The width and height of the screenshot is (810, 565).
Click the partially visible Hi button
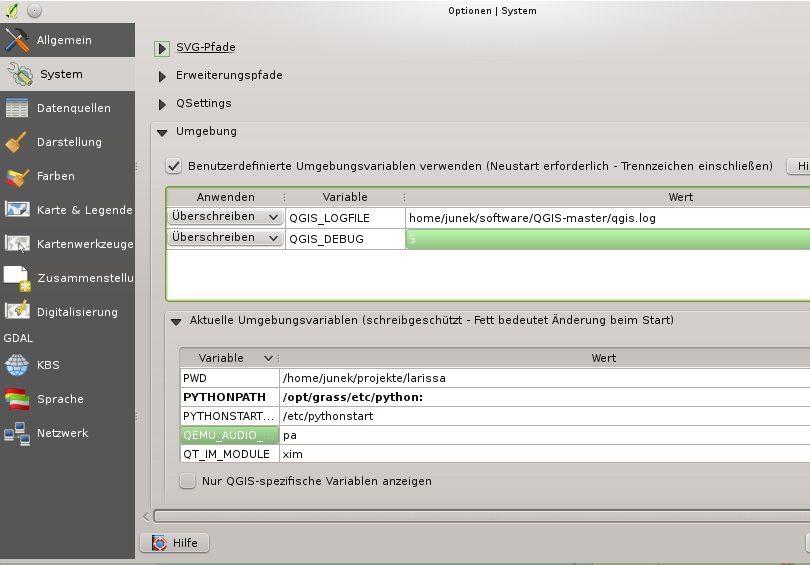point(799,166)
